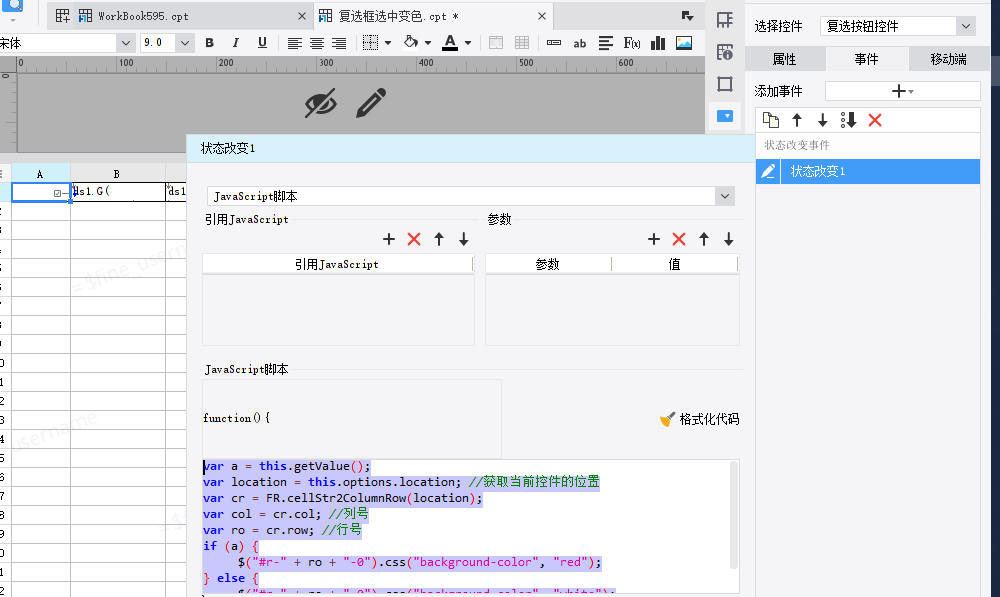Toggle bold formatting in toolbar
This screenshot has width=1000, height=597.
coord(209,43)
